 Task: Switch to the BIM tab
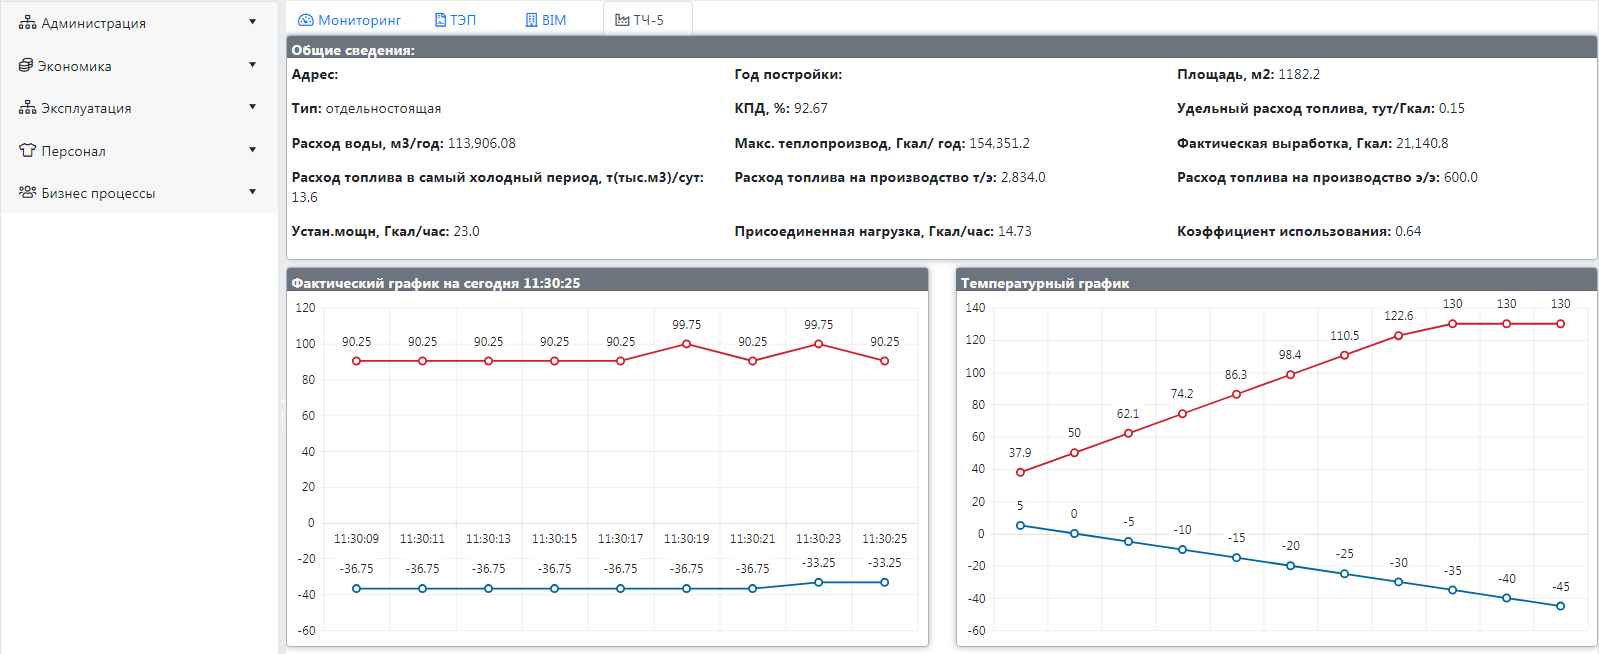pos(546,20)
